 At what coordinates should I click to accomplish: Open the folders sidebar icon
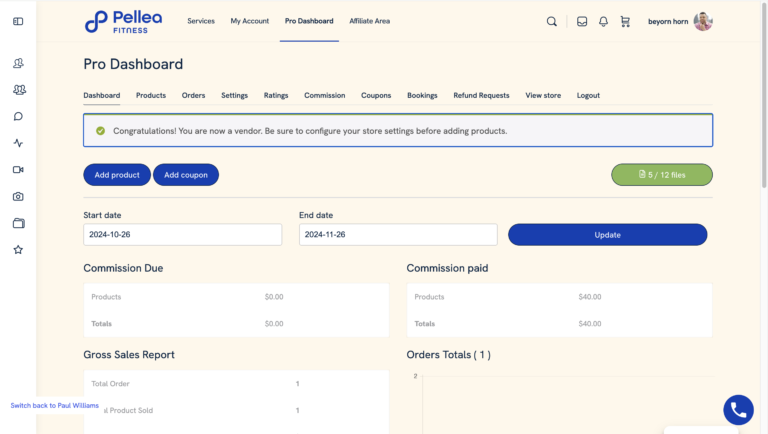(x=19, y=223)
